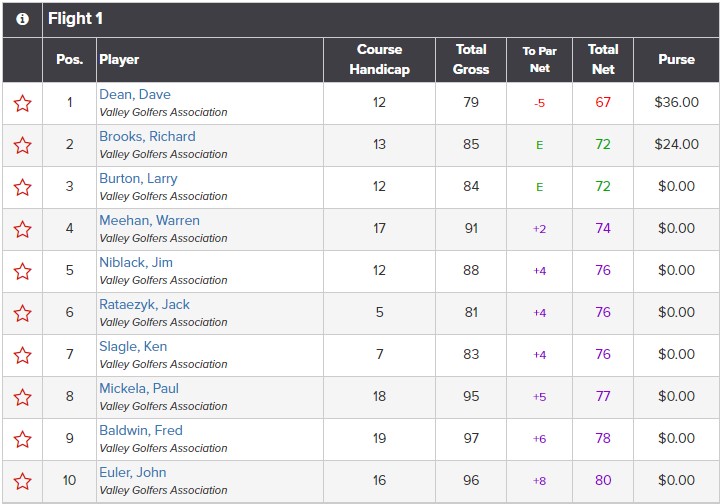Image resolution: width=721 pixels, height=504 pixels.
Task: Click Slagle, Ken's course handicap 7
Action: 379,354
